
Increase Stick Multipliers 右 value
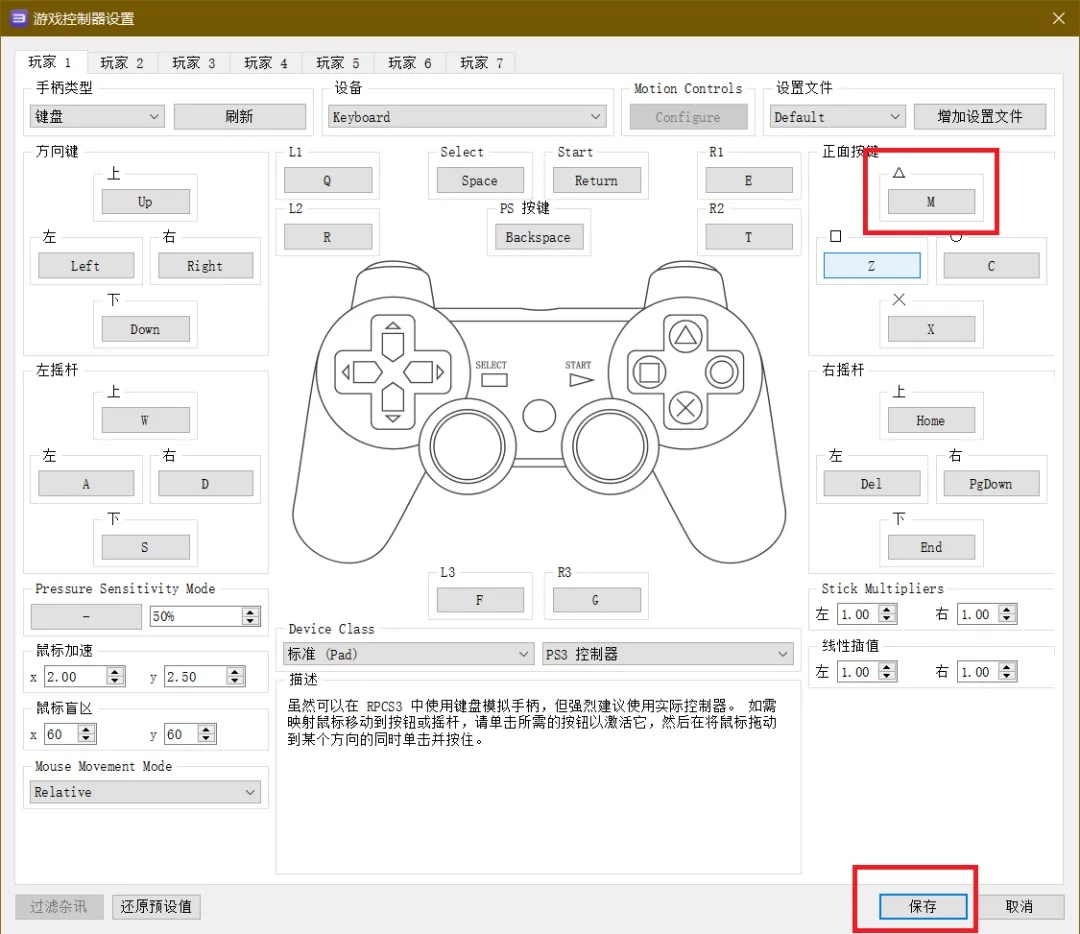[x=1008, y=610]
